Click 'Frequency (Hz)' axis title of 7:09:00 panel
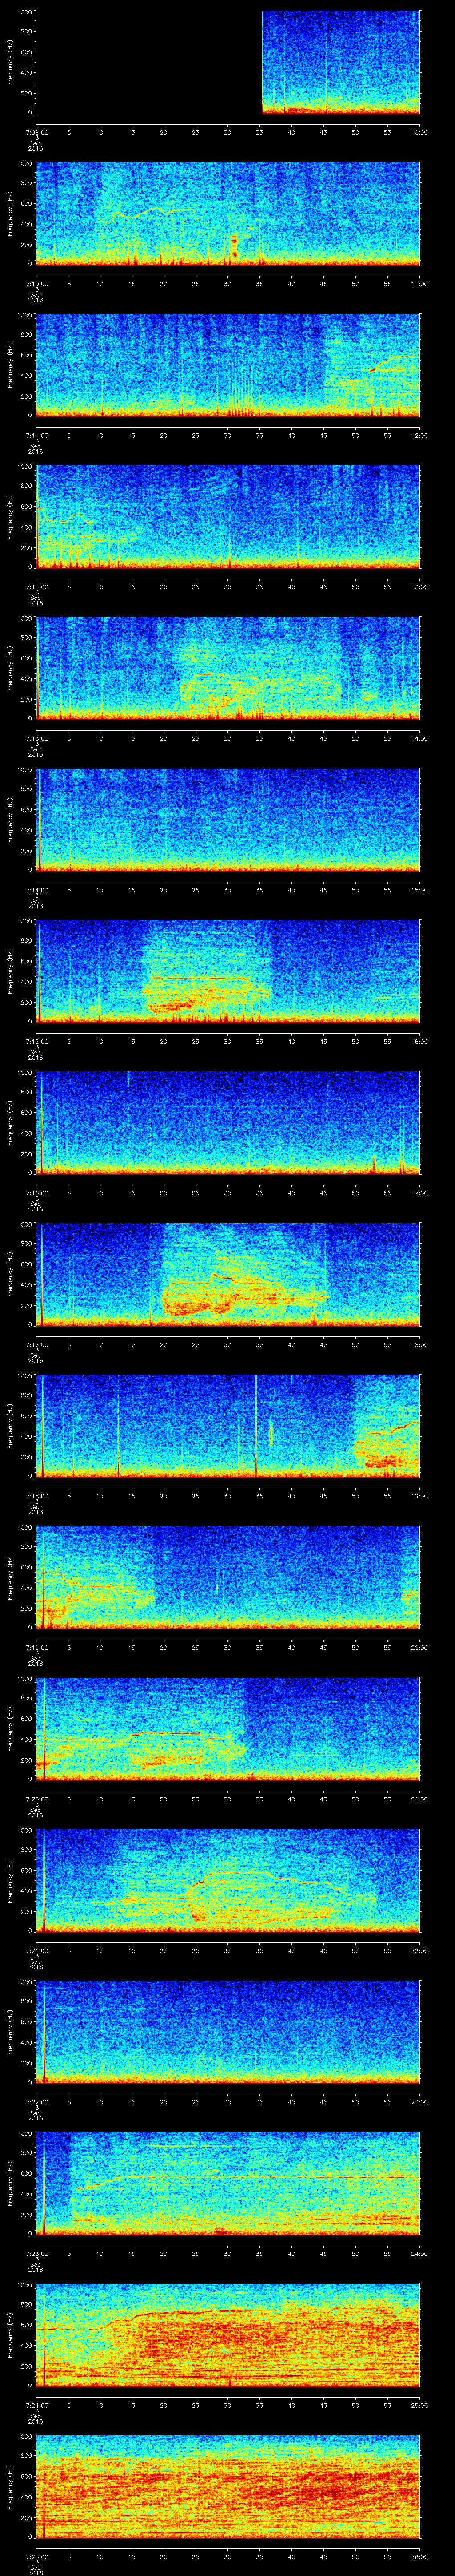Viewport: 455px width, 2576px height. tap(10, 62)
